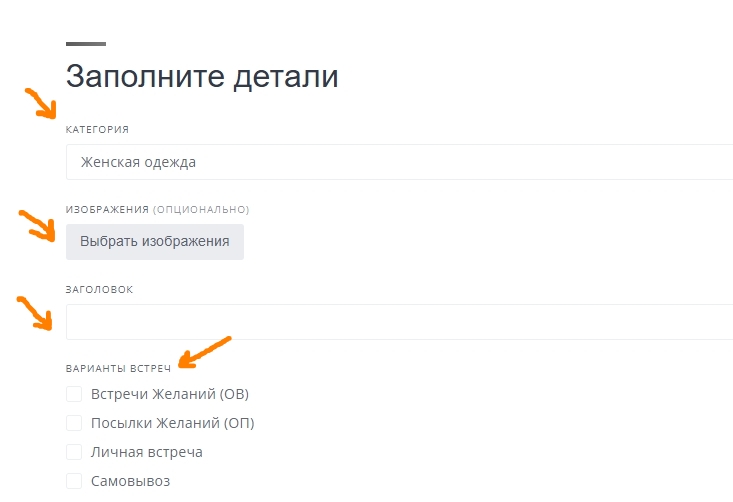
Task: Click the orange arrow pointing at Категория
Action: pyautogui.click(x=41, y=103)
